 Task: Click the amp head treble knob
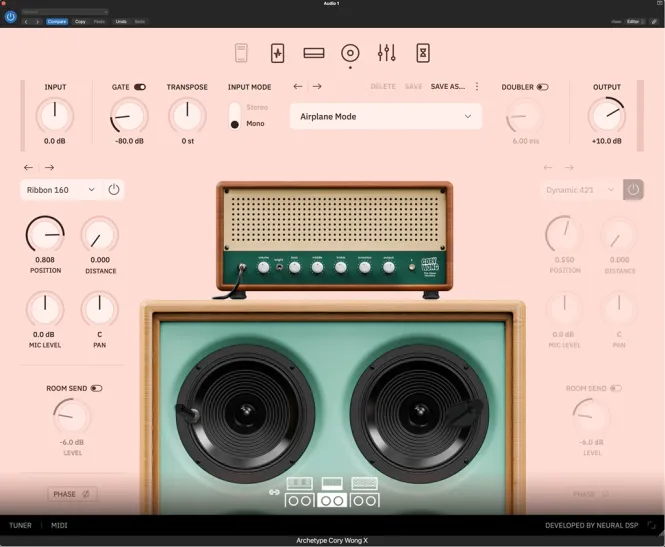341,267
